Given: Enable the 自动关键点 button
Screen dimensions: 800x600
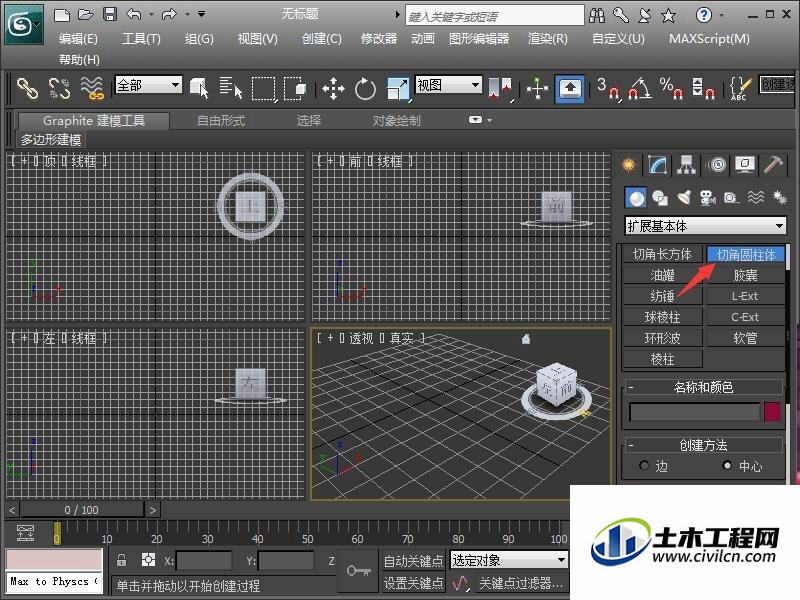Looking at the screenshot, I should (413, 561).
